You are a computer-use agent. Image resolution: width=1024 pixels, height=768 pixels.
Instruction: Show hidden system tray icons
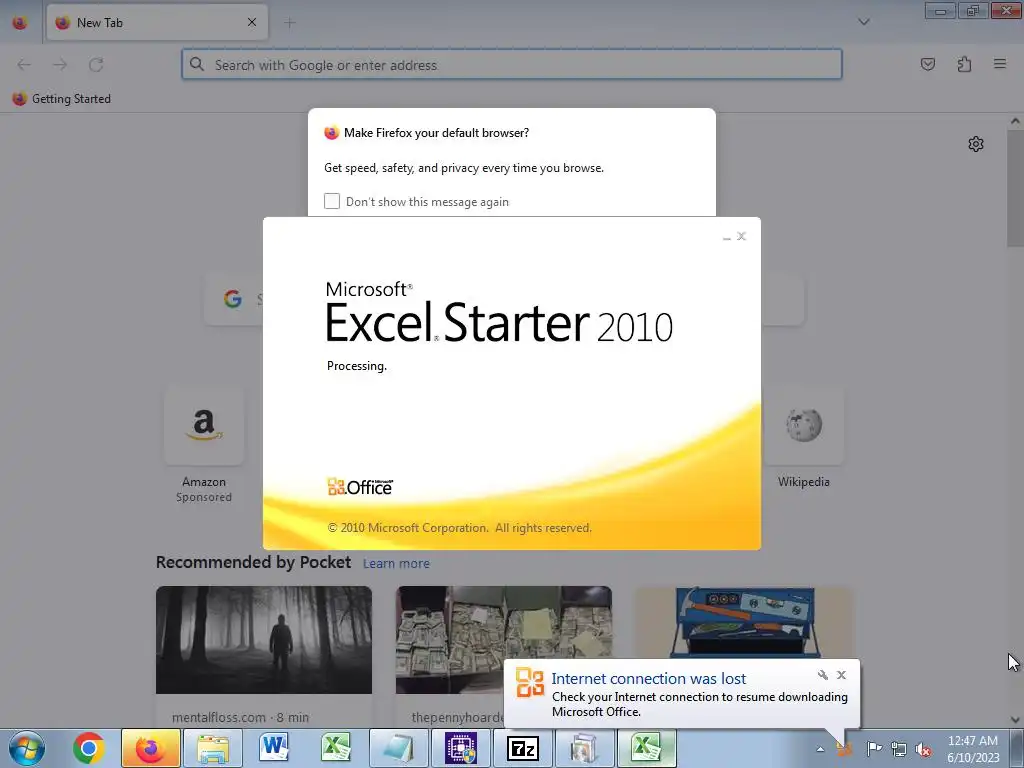point(820,749)
